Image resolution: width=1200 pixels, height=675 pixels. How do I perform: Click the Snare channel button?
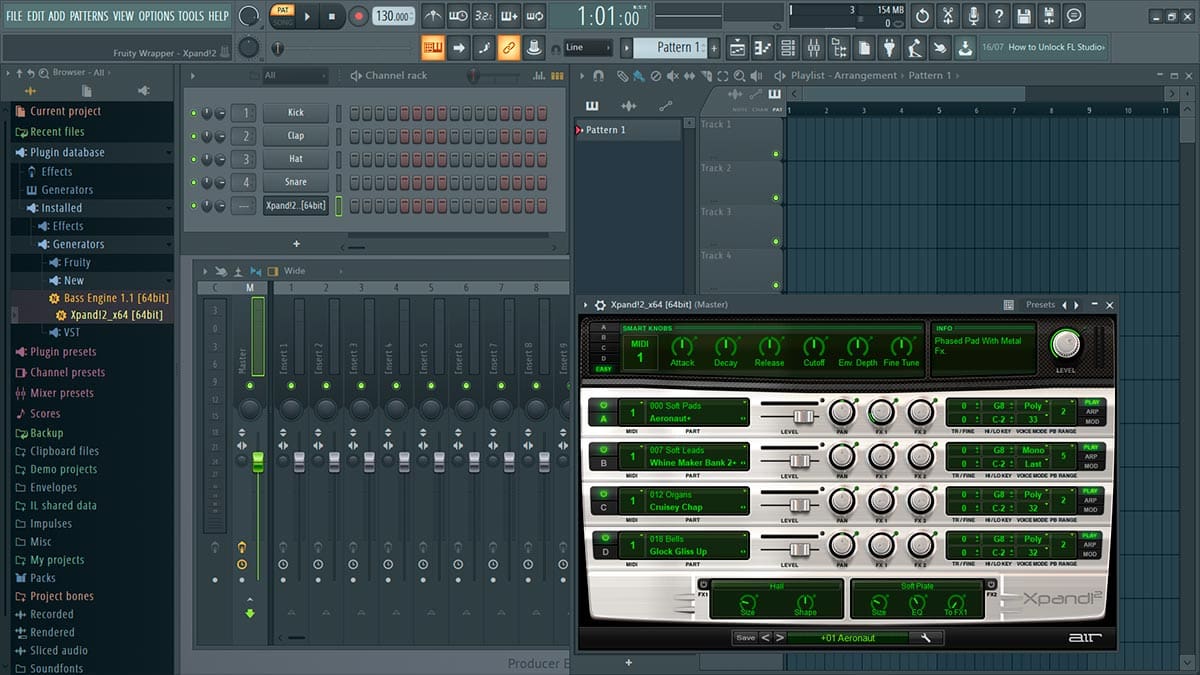coord(296,182)
